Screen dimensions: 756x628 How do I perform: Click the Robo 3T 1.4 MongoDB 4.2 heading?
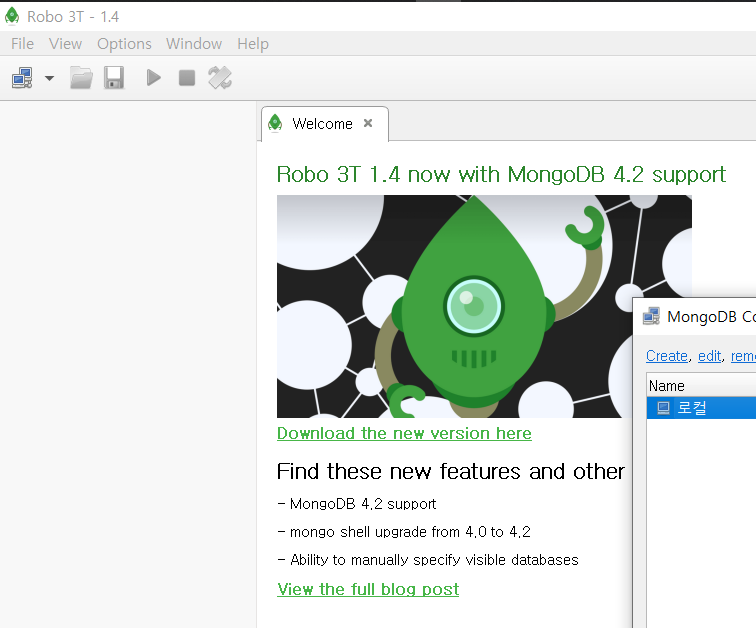pos(501,174)
